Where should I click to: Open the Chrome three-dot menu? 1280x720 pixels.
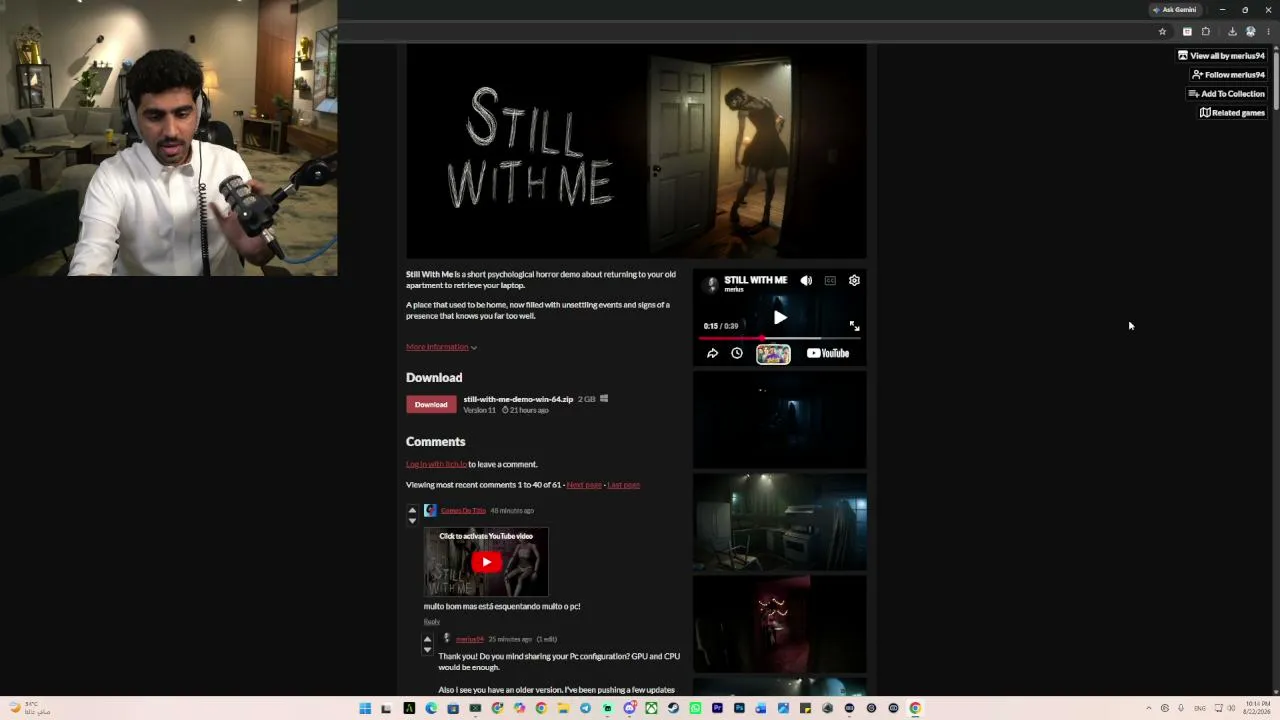1268,32
